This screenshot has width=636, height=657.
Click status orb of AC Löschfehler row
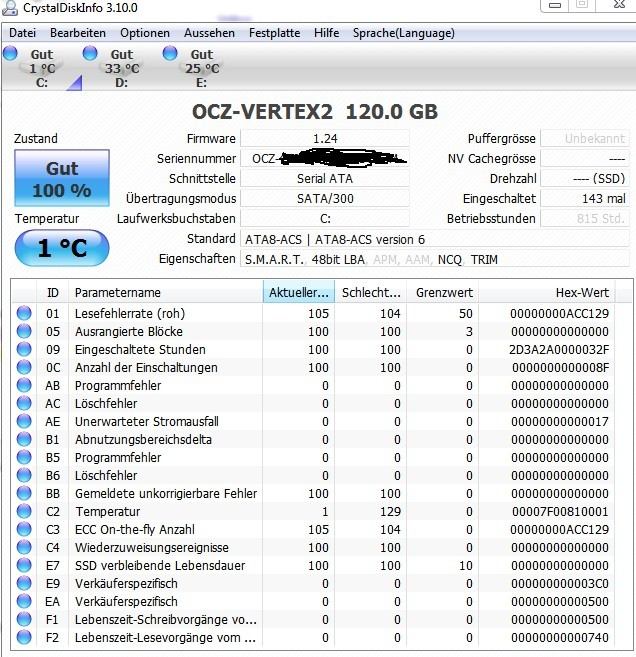(x=24, y=403)
